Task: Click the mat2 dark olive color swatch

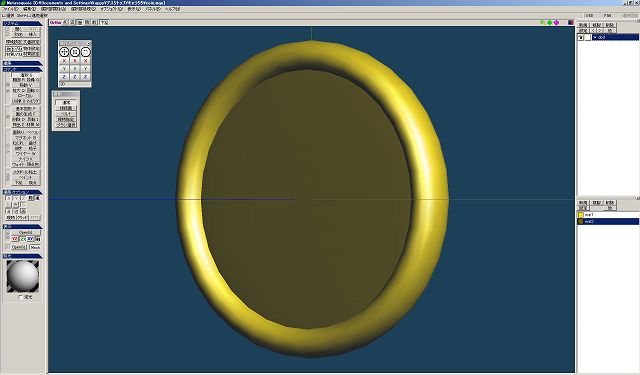Action: [580, 221]
